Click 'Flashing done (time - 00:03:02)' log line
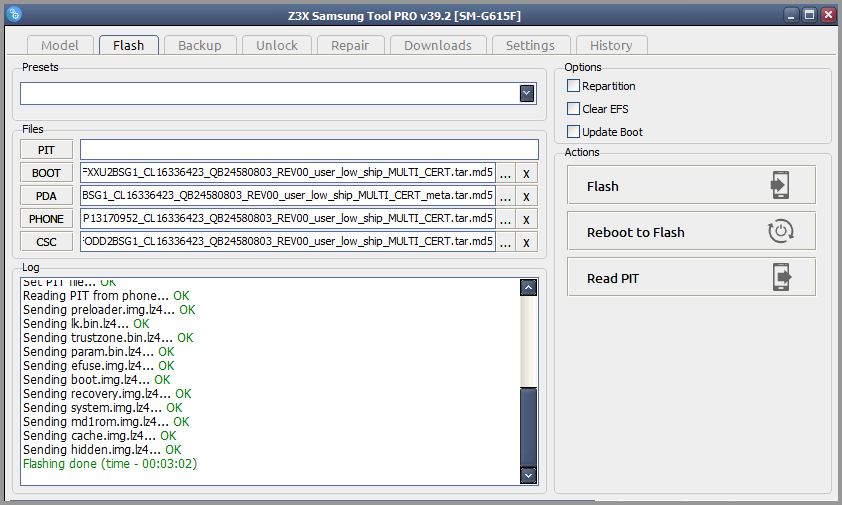842x505 pixels. click(x=110, y=464)
